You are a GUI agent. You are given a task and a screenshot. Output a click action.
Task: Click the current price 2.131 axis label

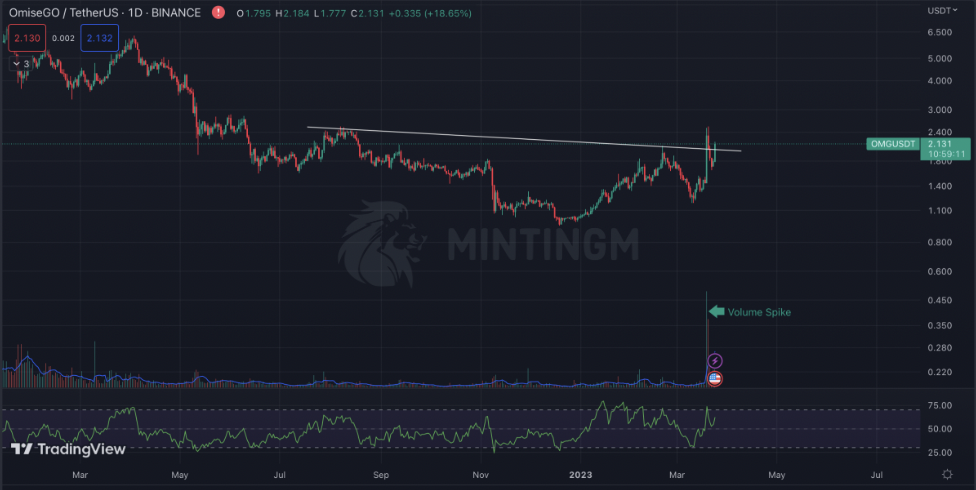coord(939,144)
